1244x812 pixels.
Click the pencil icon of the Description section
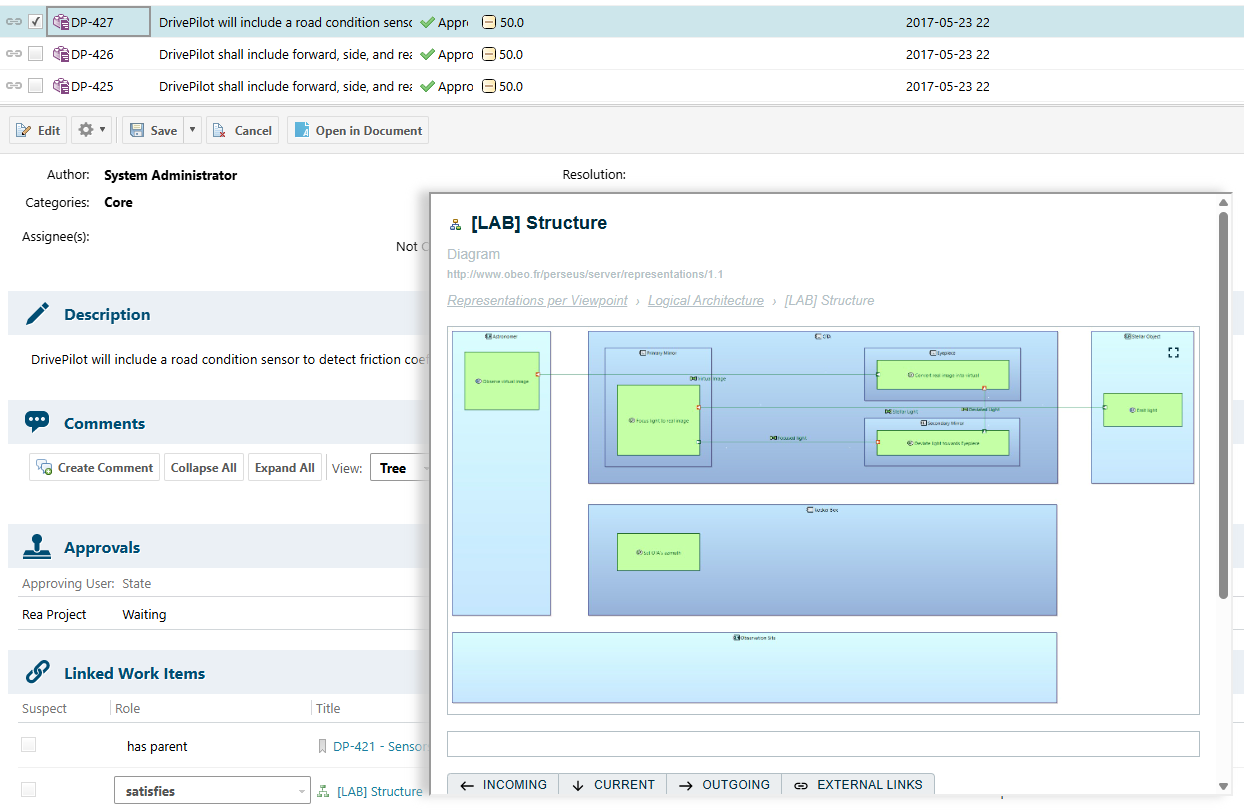[37, 314]
